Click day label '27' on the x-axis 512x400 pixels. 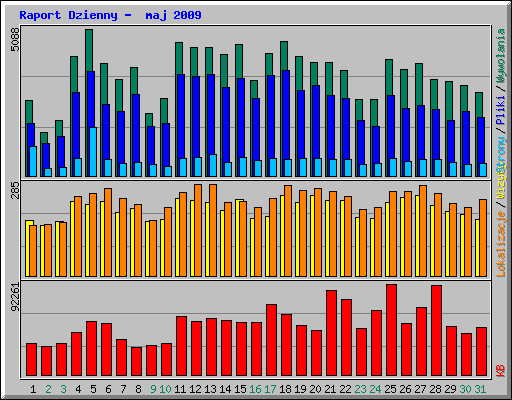coord(420,389)
